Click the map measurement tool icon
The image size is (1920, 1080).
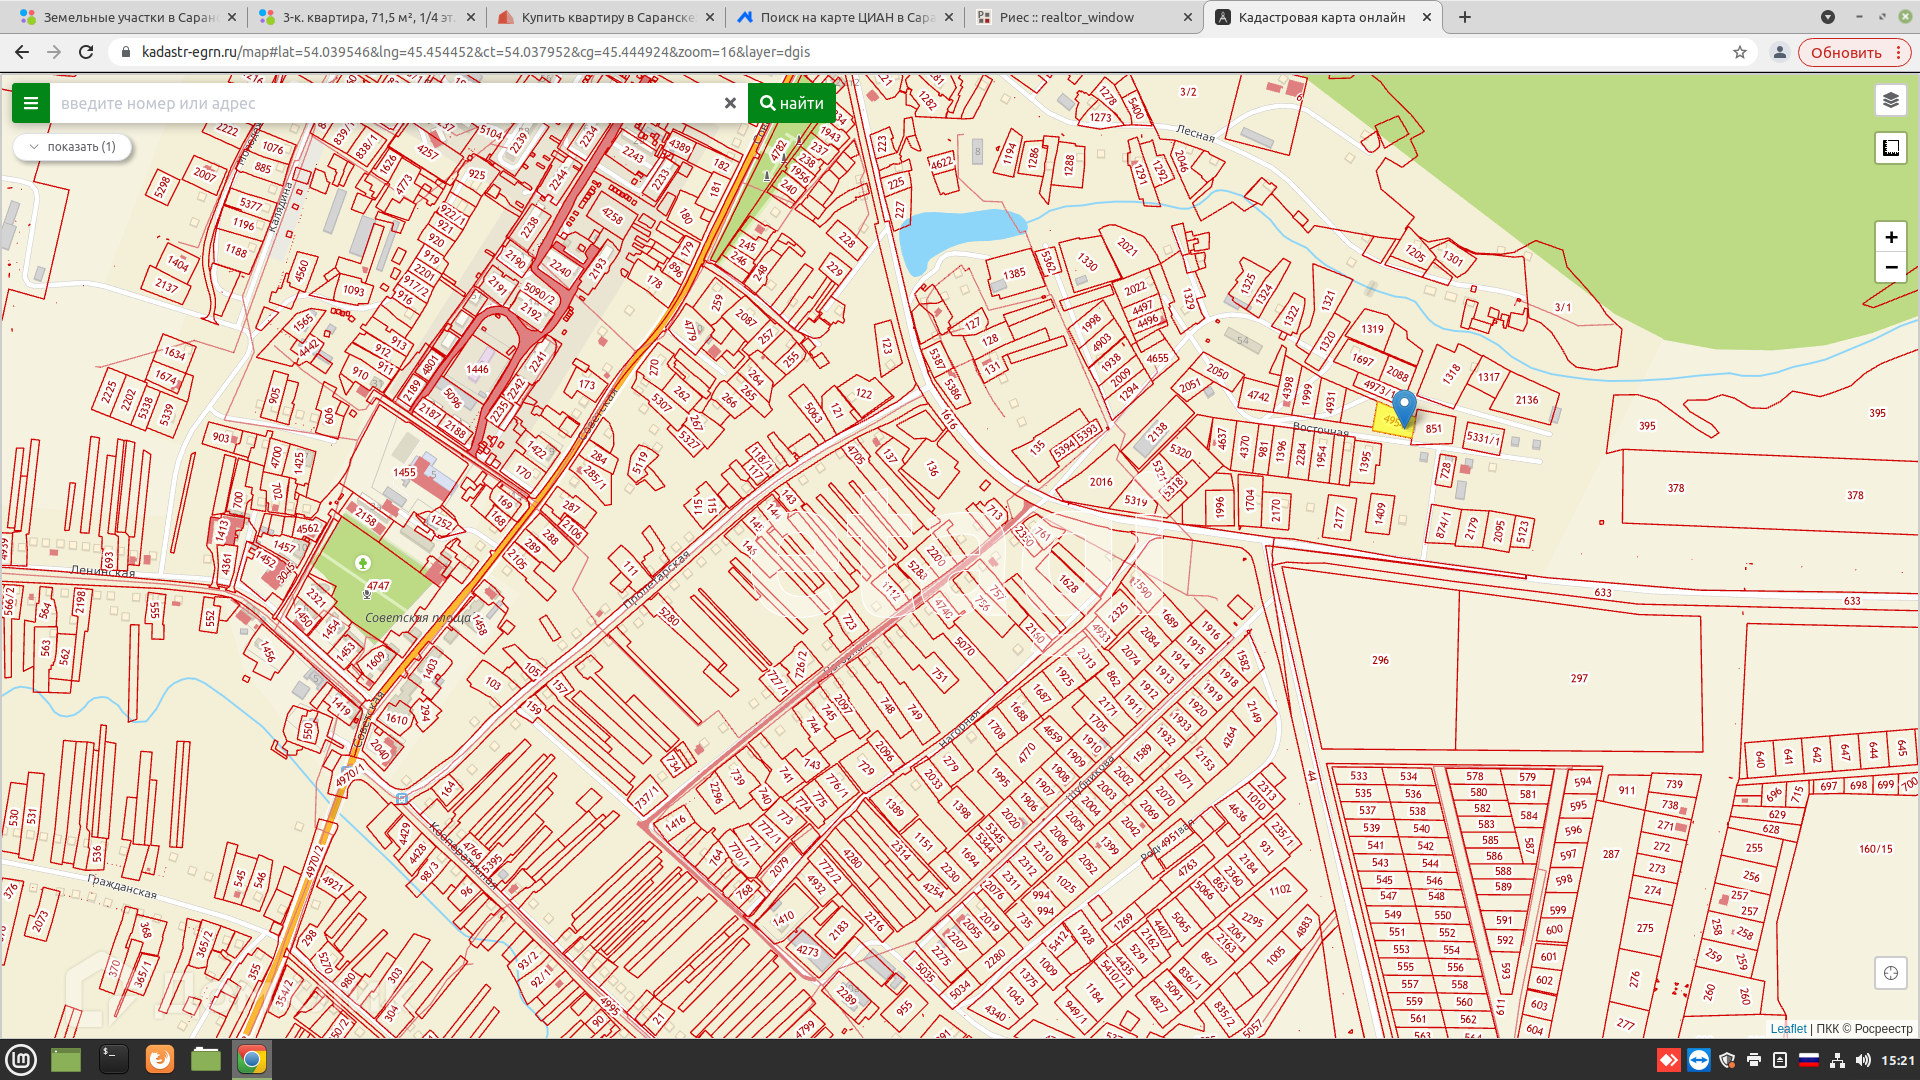[x=1890, y=148]
